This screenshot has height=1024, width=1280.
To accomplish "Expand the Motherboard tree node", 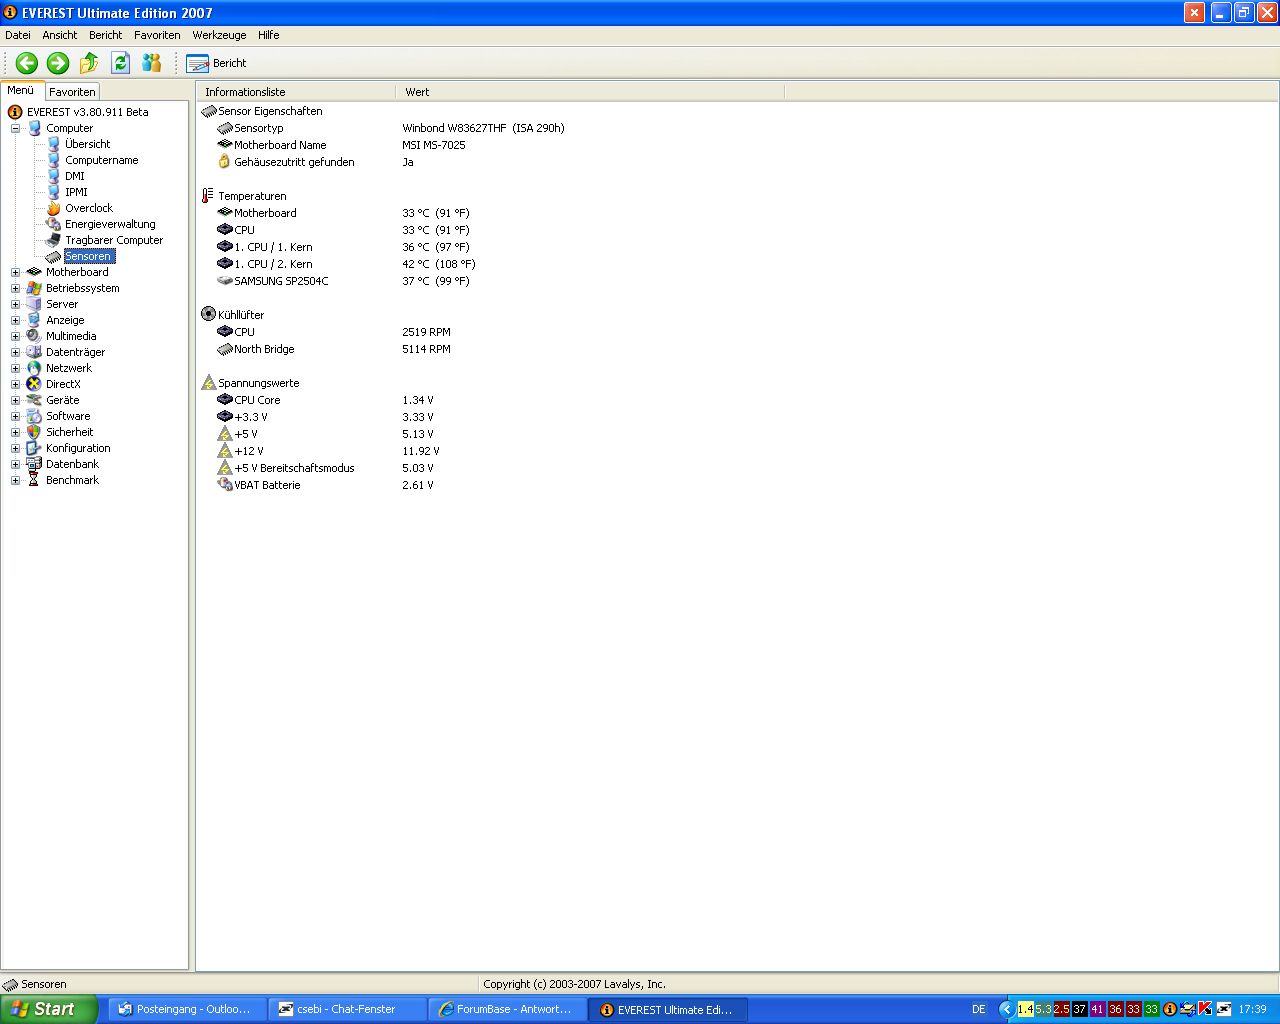I will 15,272.
